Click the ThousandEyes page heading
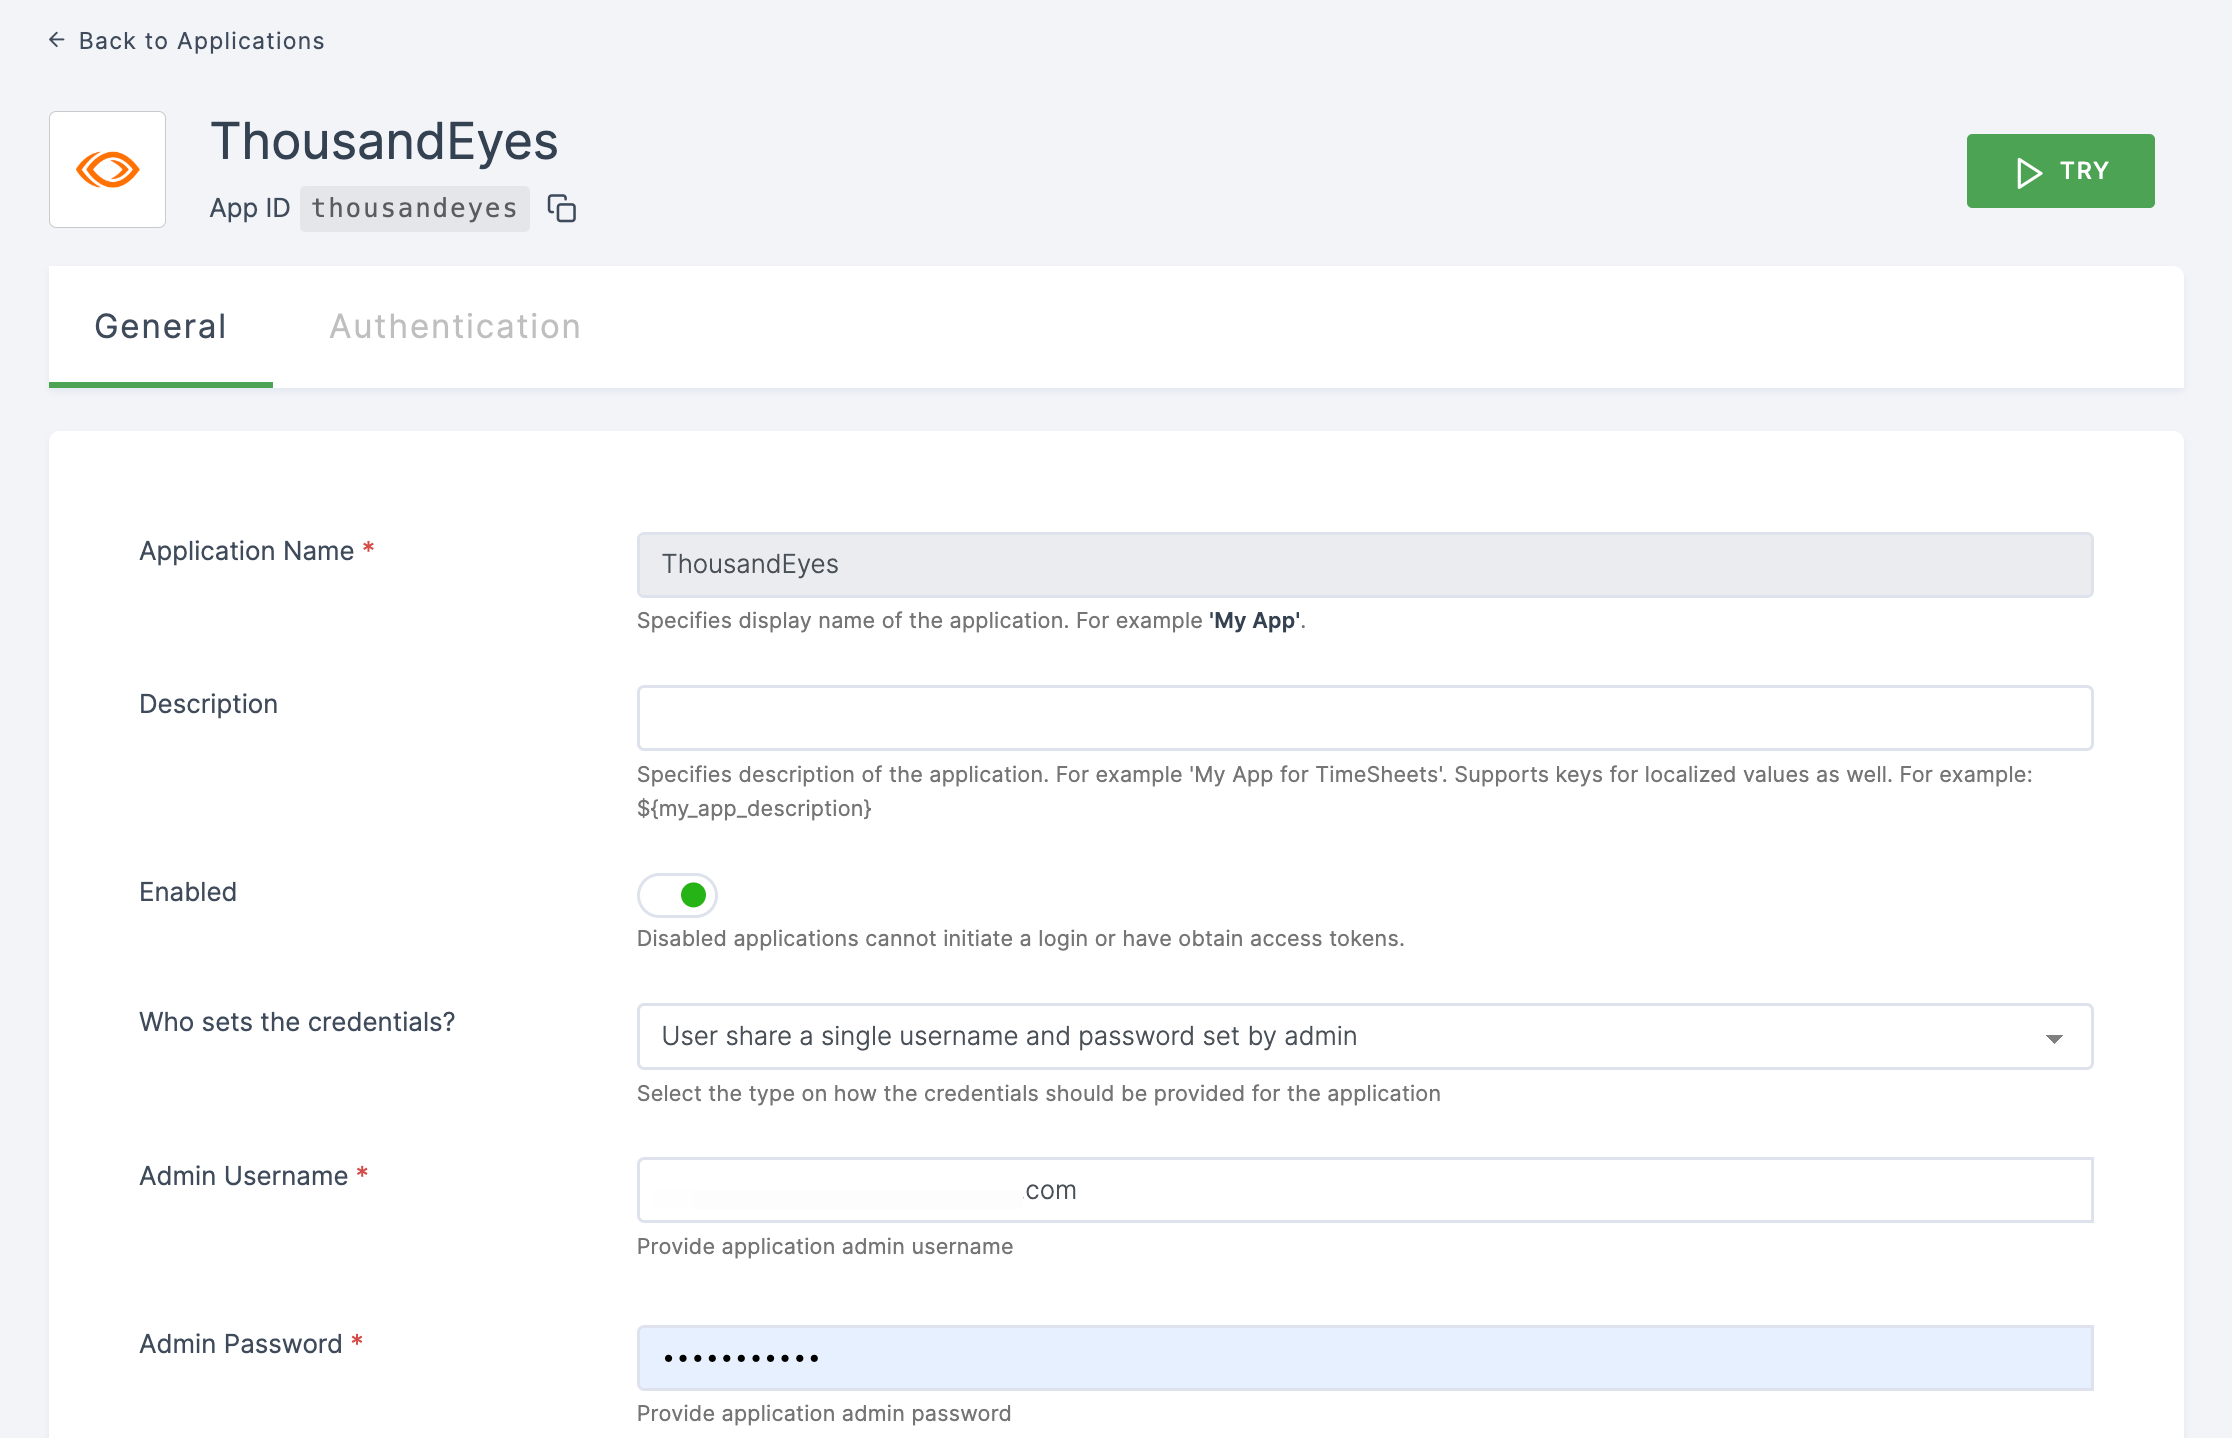 384,141
